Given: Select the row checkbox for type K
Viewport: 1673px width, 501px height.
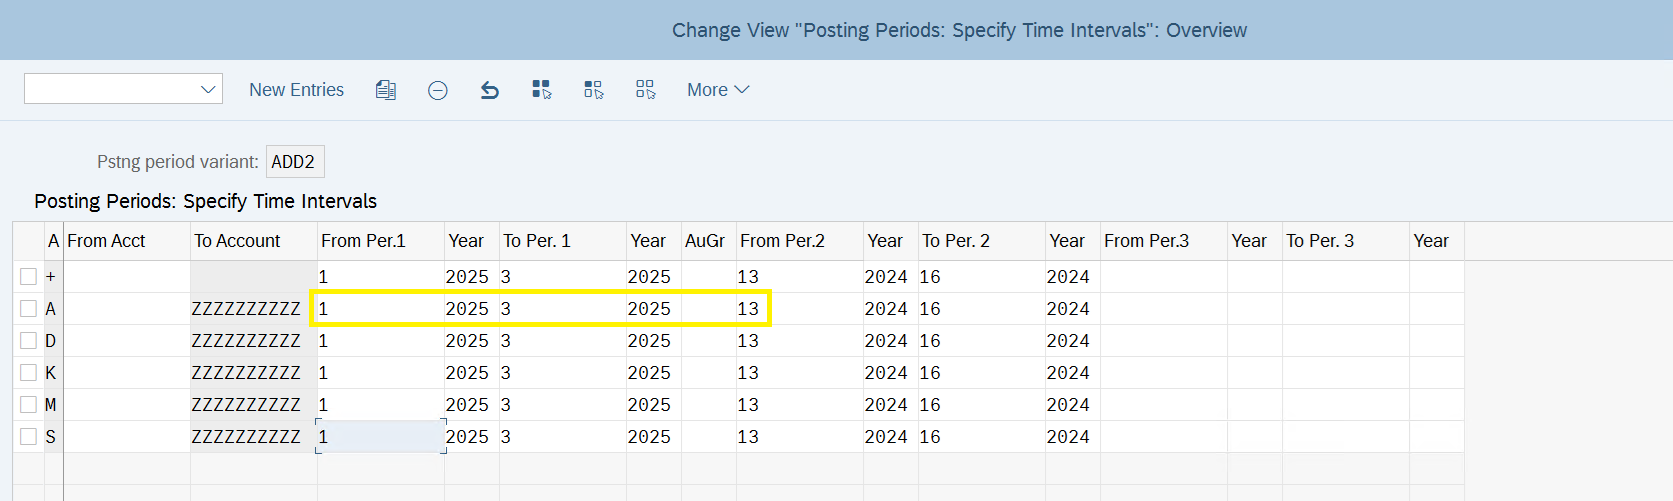Looking at the screenshot, I should pos(28,373).
